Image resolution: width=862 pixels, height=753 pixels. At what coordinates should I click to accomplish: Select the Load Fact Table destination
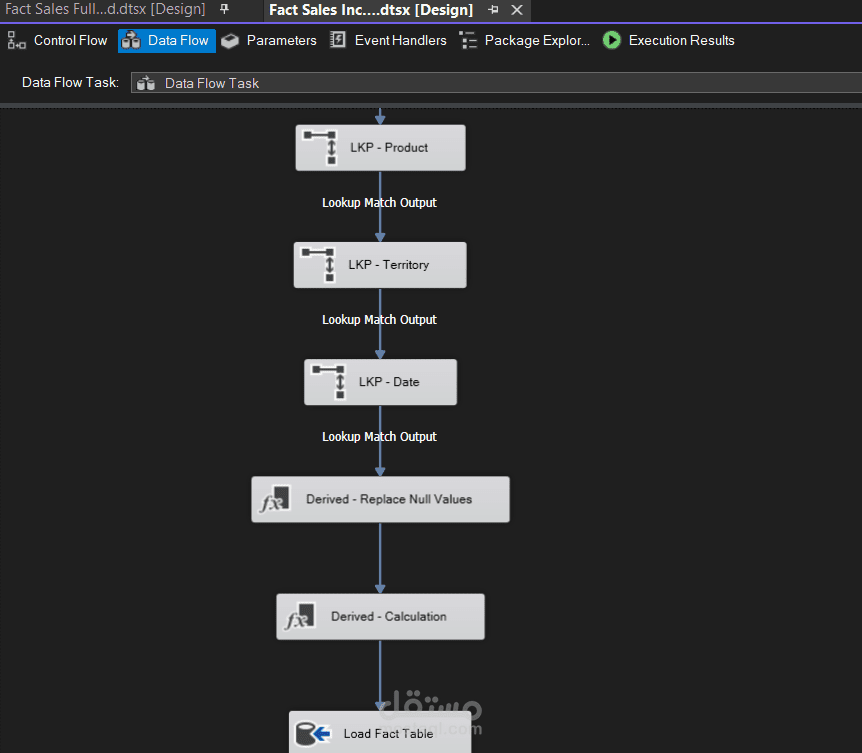tap(380, 733)
